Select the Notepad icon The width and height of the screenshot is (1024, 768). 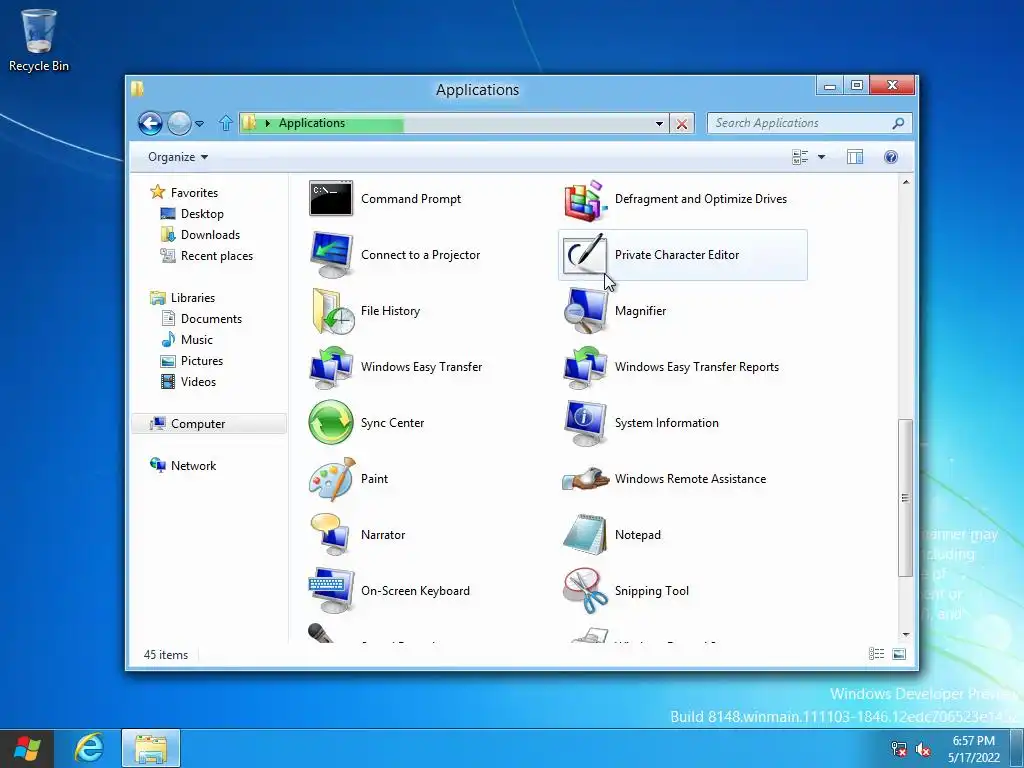(x=585, y=534)
